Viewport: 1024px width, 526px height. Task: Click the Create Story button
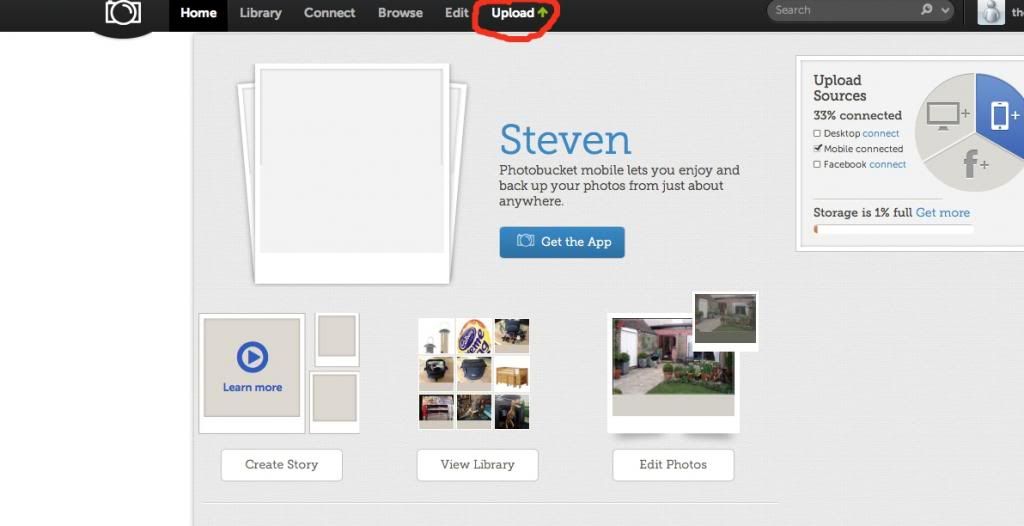281,465
